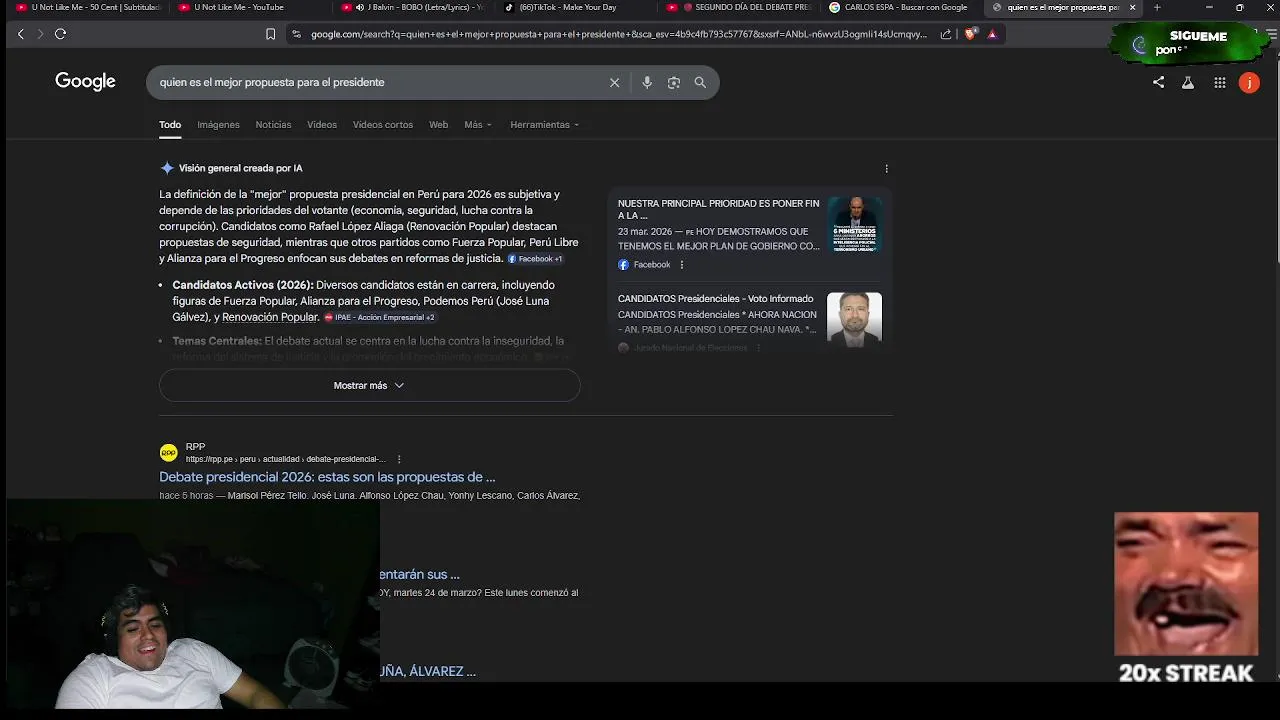The width and height of the screenshot is (1280, 720).
Task: Close the active search tab with its X
Action: coord(1132,7)
